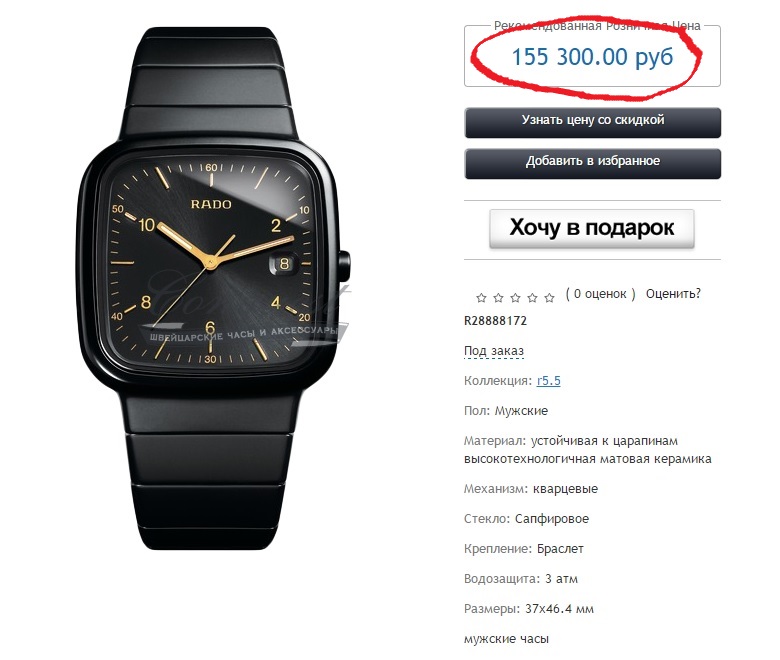
Task: Give a four-star rating
Action: pos(532,298)
